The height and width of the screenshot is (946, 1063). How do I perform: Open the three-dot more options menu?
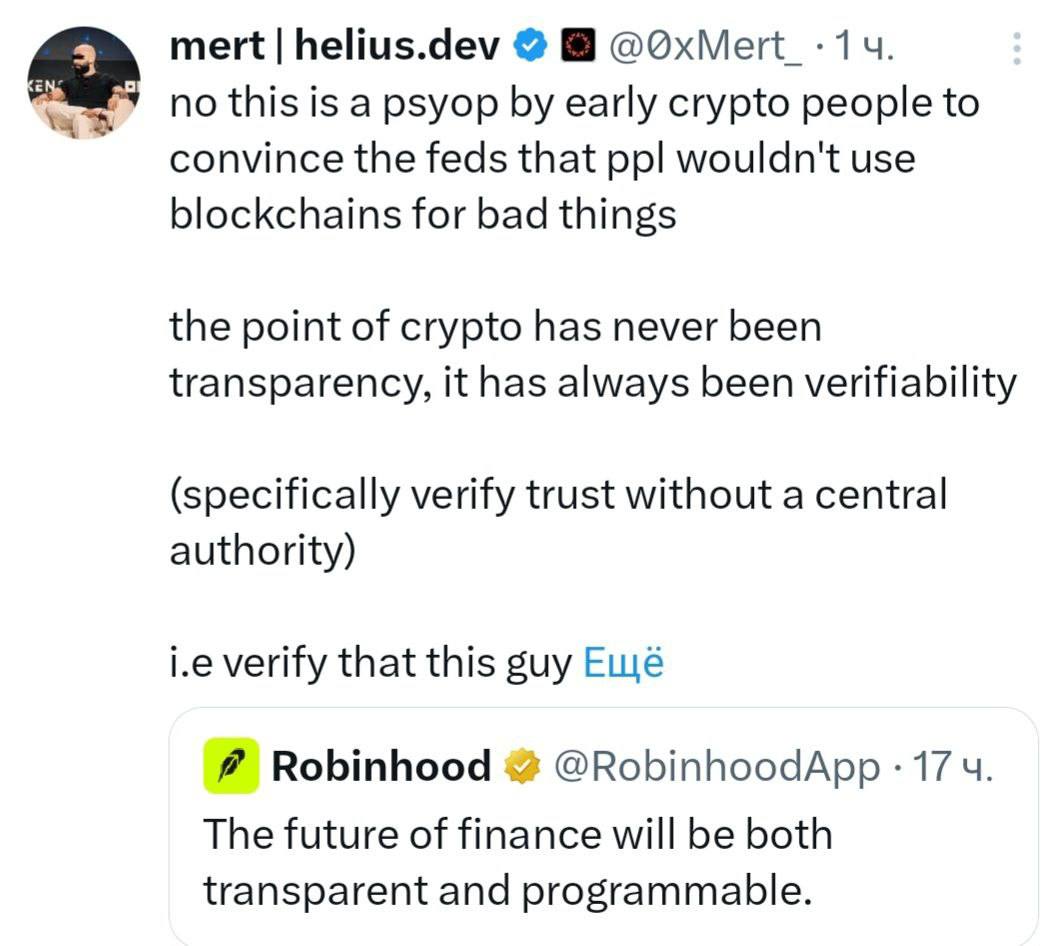point(1017,48)
